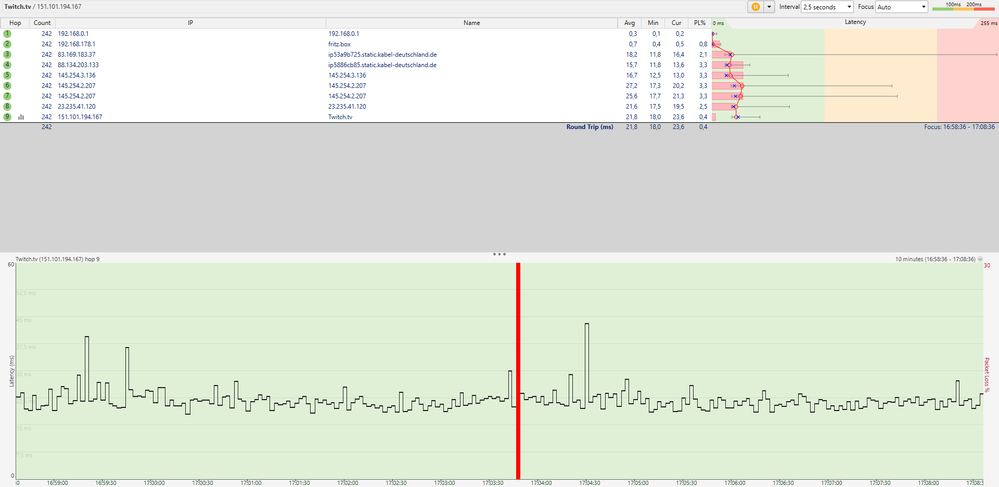999x487 pixels.
Task: Click the Min column header
Action: coord(652,23)
